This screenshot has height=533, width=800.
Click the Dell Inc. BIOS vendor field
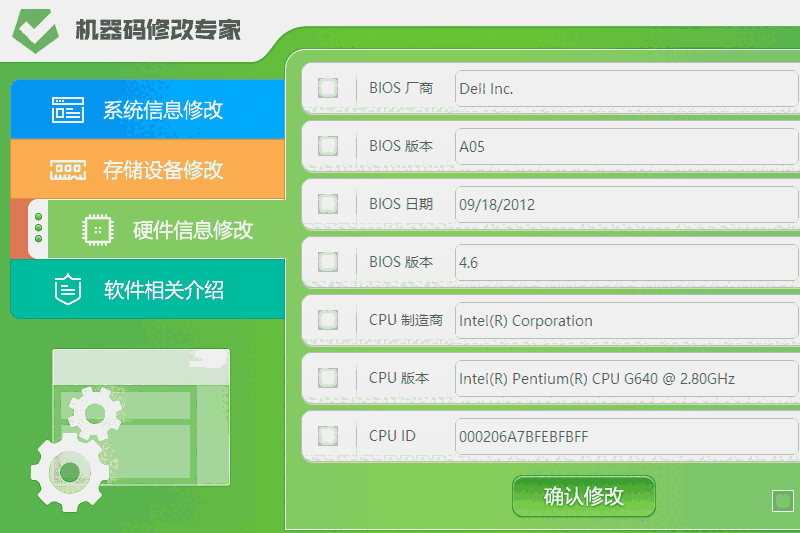pos(626,89)
